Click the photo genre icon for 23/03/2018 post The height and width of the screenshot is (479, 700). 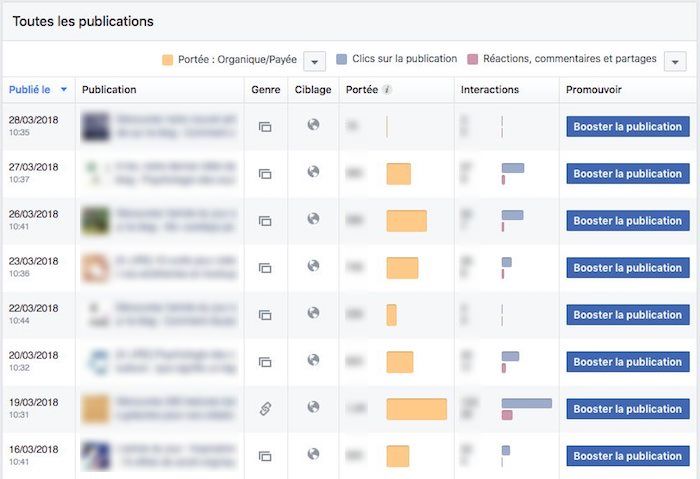265,268
